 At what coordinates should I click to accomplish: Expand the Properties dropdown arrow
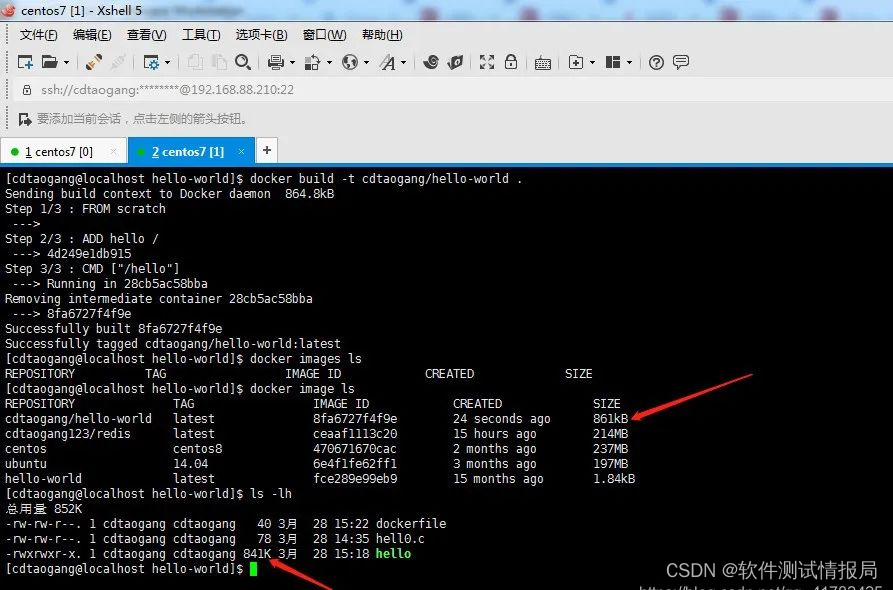(x=167, y=62)
